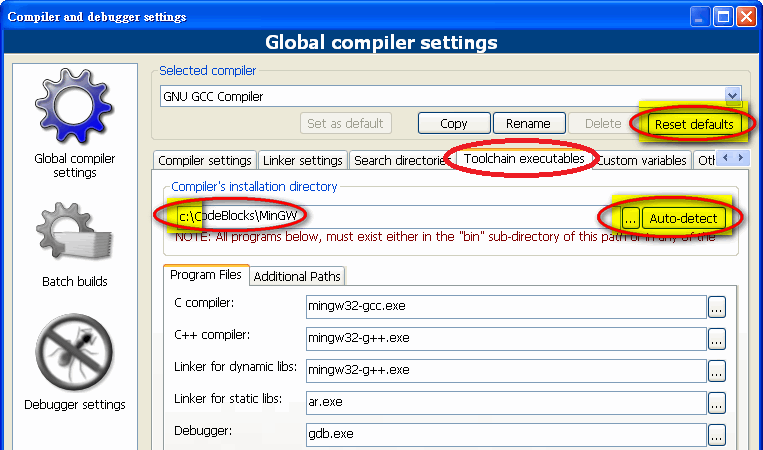Expand the Selected compiler dropdown
The height and width of the screenshot is (450, 763).
(733, 96)
